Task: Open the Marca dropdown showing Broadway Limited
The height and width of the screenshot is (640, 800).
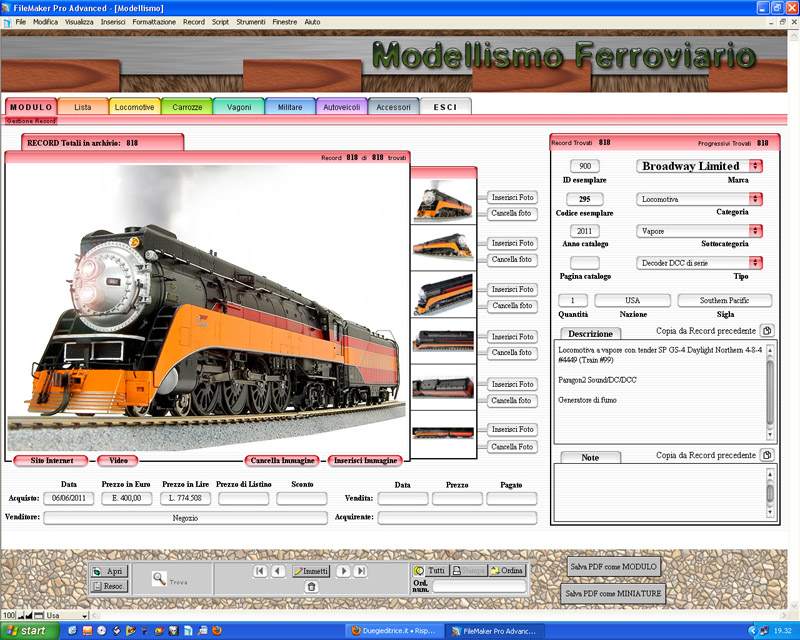Action: pos(757,165)
